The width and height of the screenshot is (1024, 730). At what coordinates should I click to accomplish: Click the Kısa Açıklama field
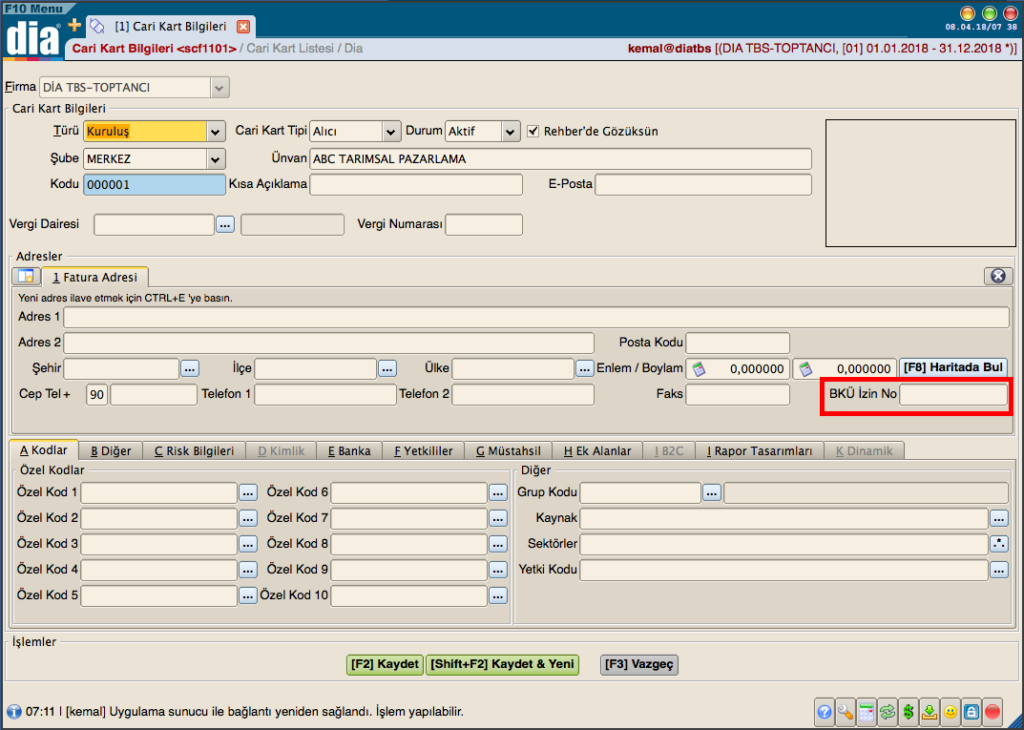(x=416, y=185)
